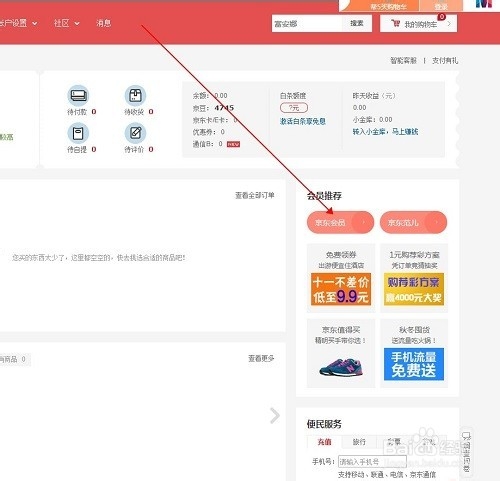
Task: Click the 待收货 pending delivery icon
Action: 135,95
